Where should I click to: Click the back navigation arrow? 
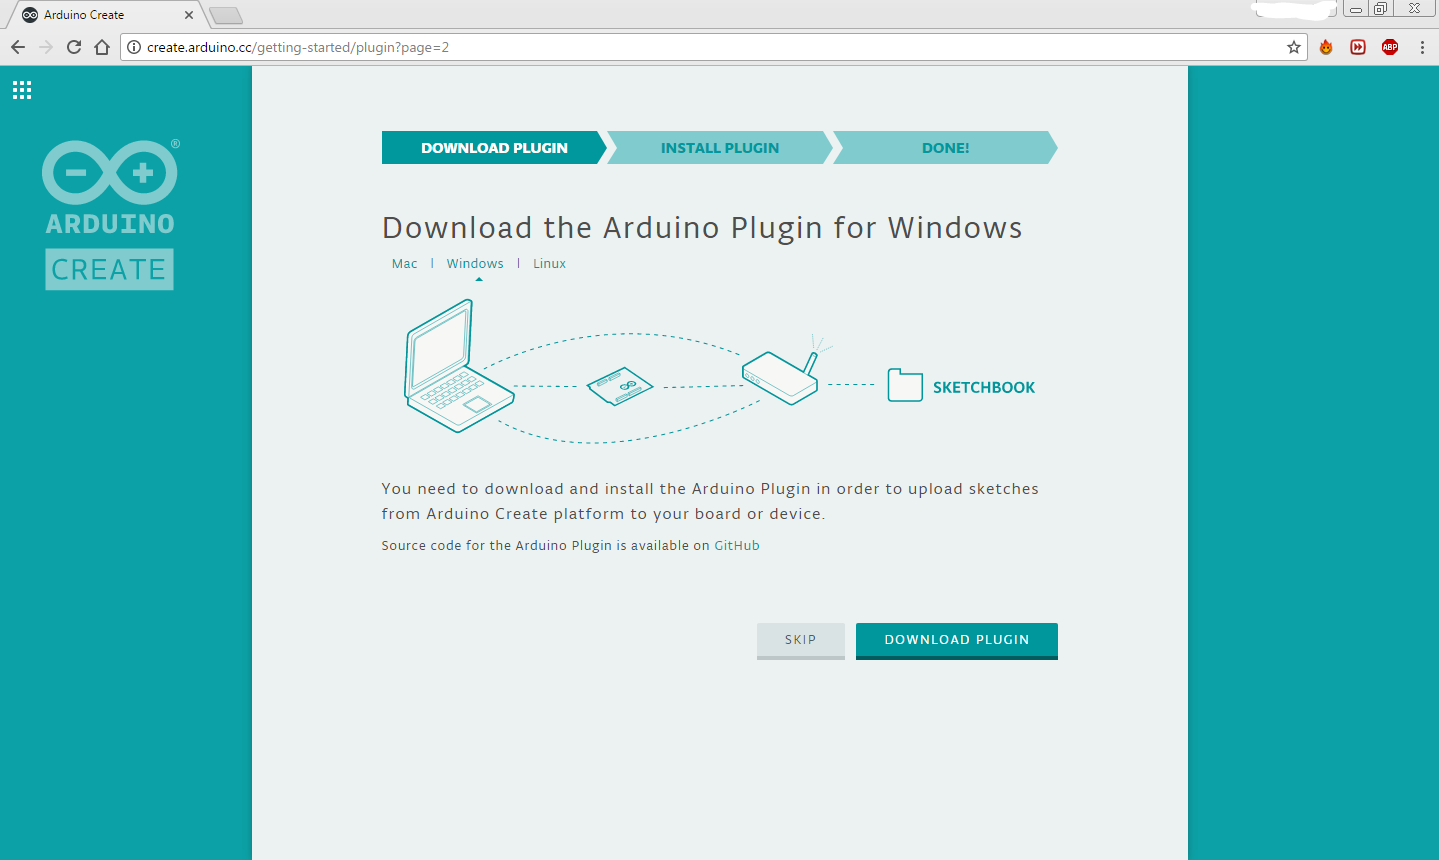coord(17,46)
